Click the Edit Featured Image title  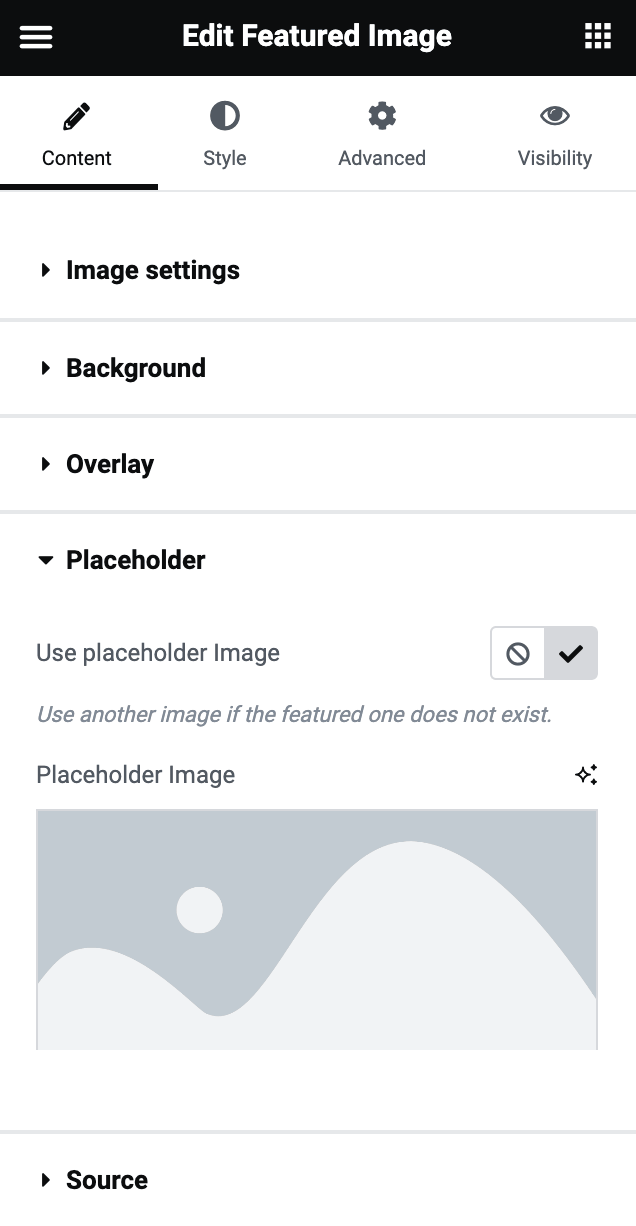(x=317, y=37)
